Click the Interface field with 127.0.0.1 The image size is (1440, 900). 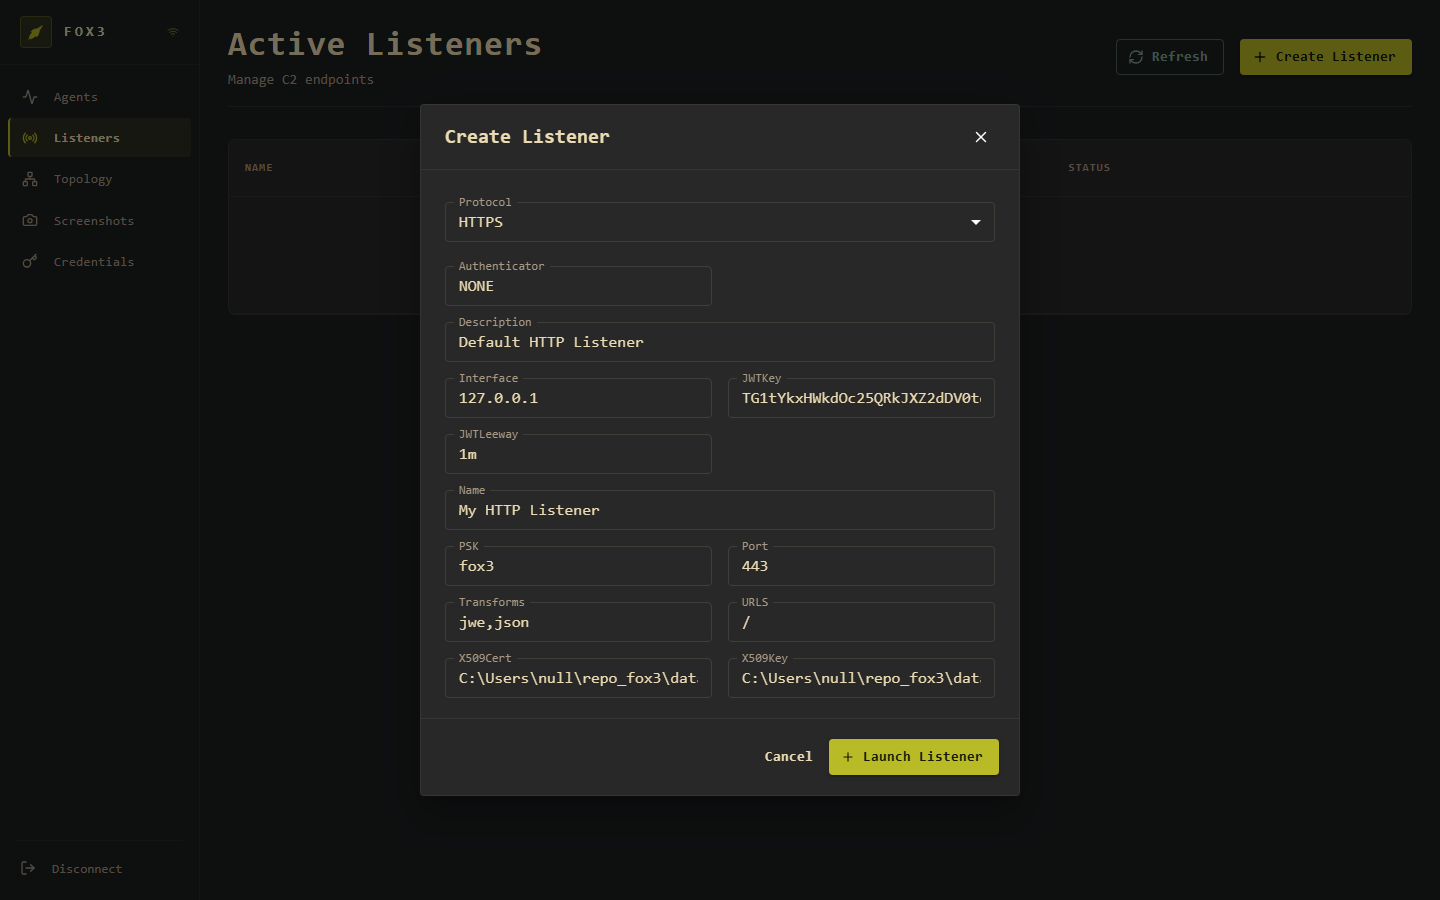pyautogui.click(x=578, y=398)
